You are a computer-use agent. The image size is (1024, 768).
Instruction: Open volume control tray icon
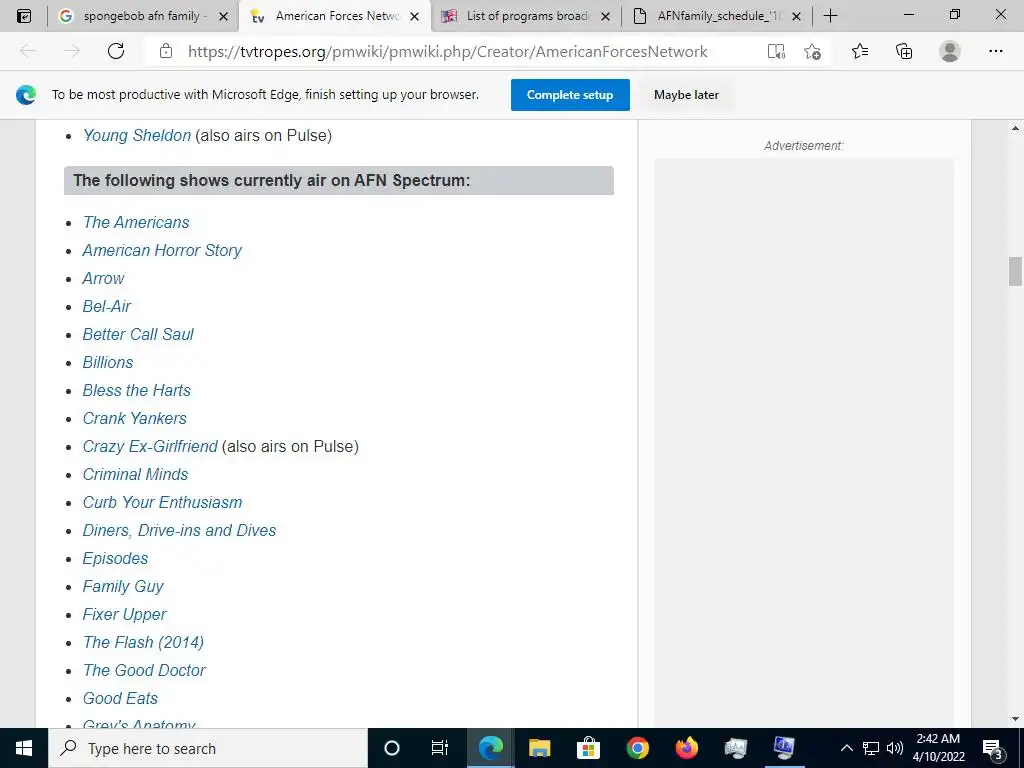[895, 748]
